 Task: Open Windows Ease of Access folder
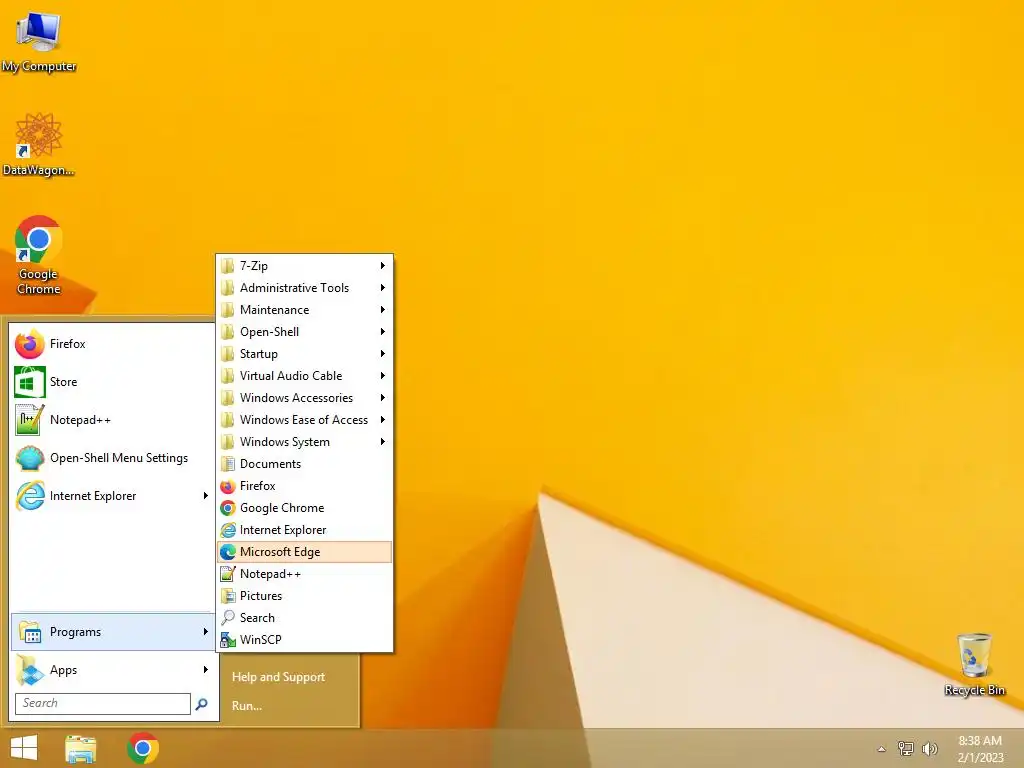pyautogui.click(x=304, y=420)
